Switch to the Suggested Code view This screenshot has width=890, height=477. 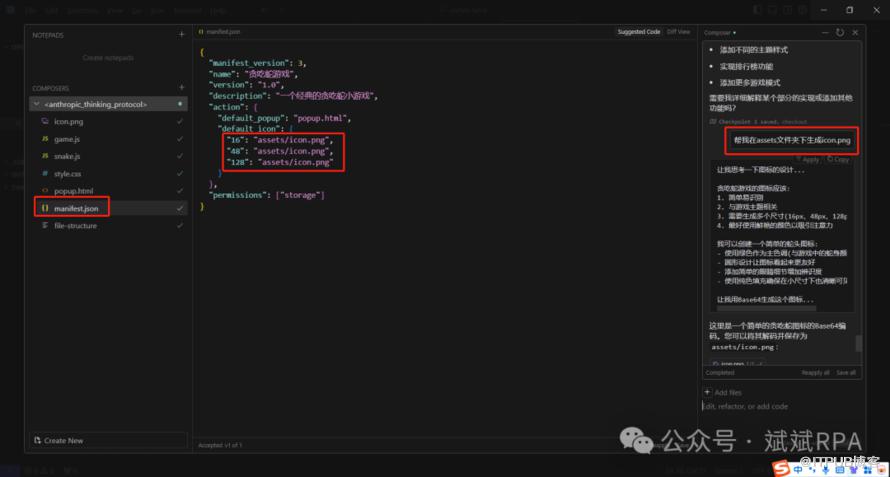[639, 32]
